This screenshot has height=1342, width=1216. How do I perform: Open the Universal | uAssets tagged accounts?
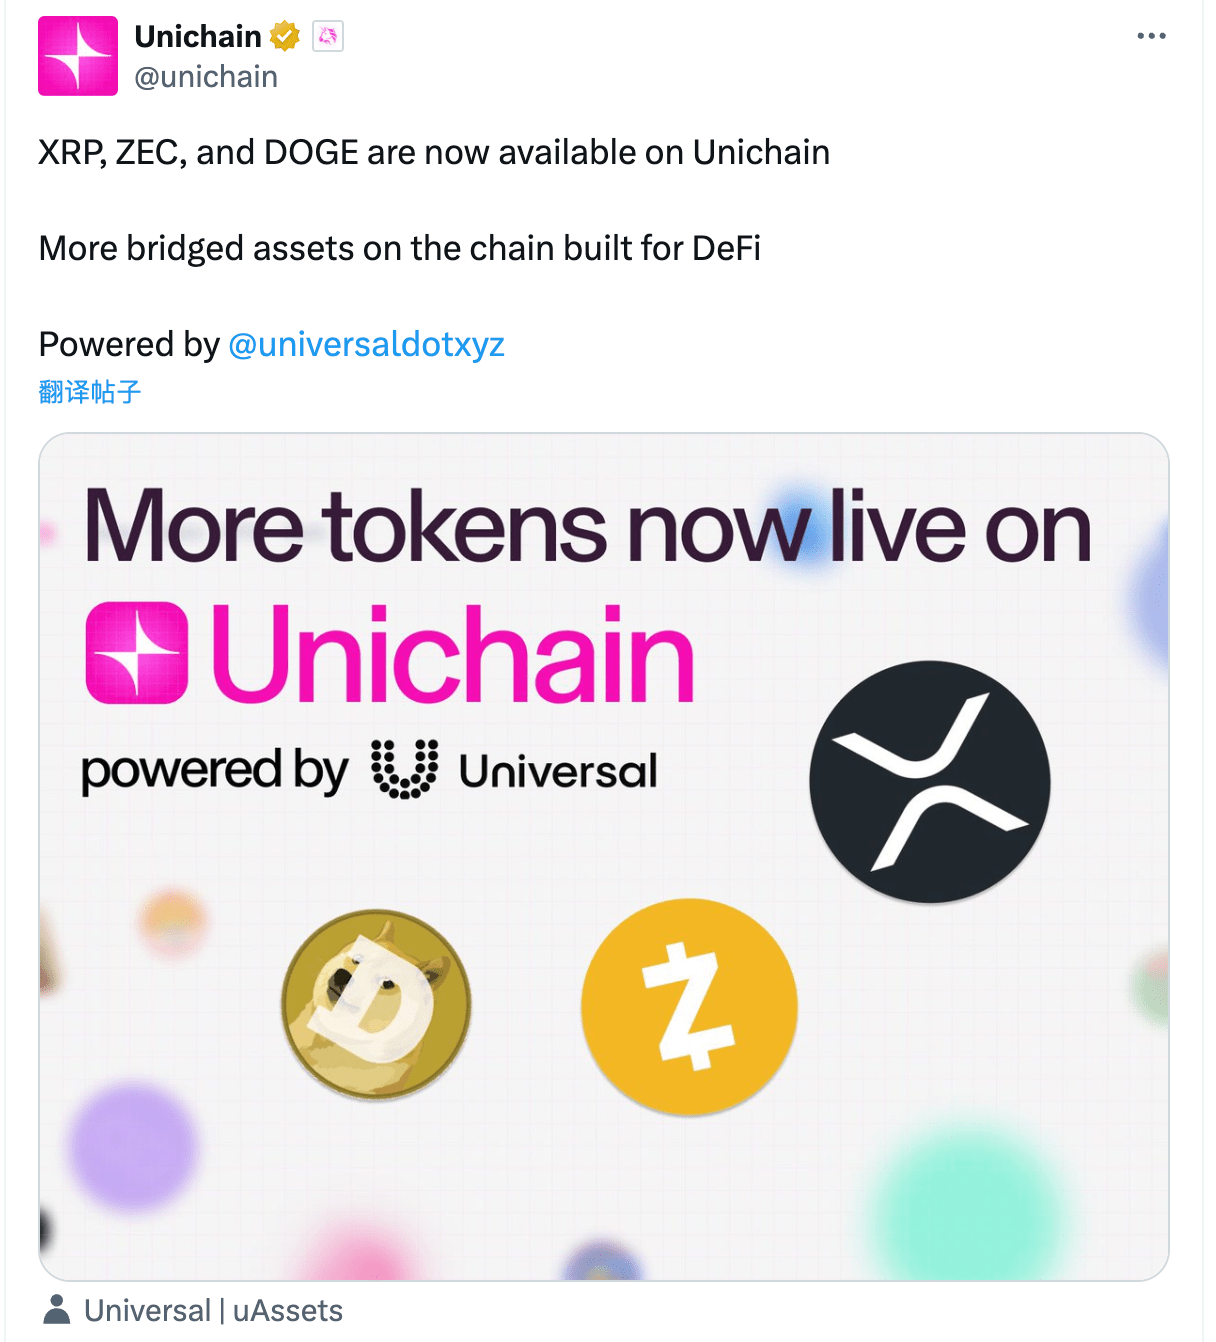213,1310
